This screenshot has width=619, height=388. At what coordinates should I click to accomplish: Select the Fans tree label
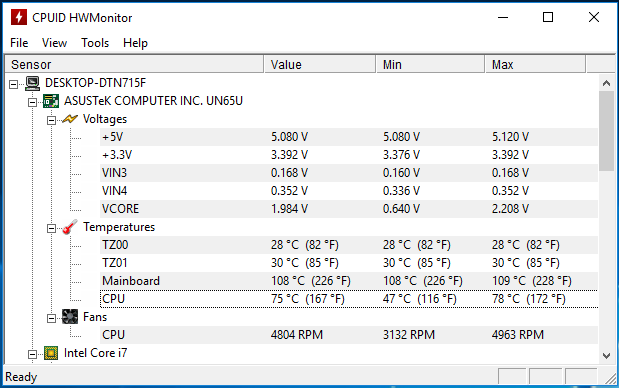(x=95, y=317)
